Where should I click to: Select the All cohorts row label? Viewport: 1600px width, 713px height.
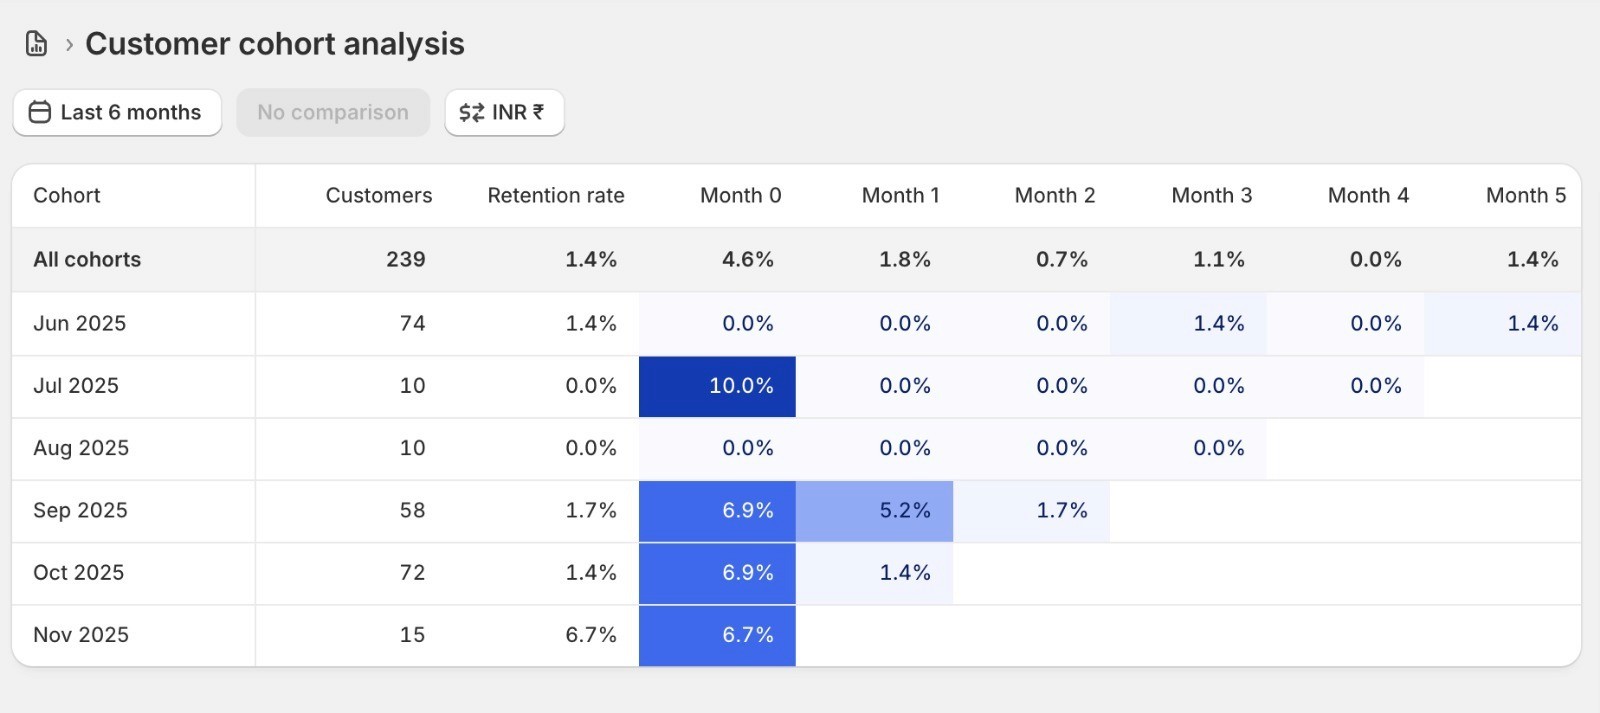(x=87, y=259)
